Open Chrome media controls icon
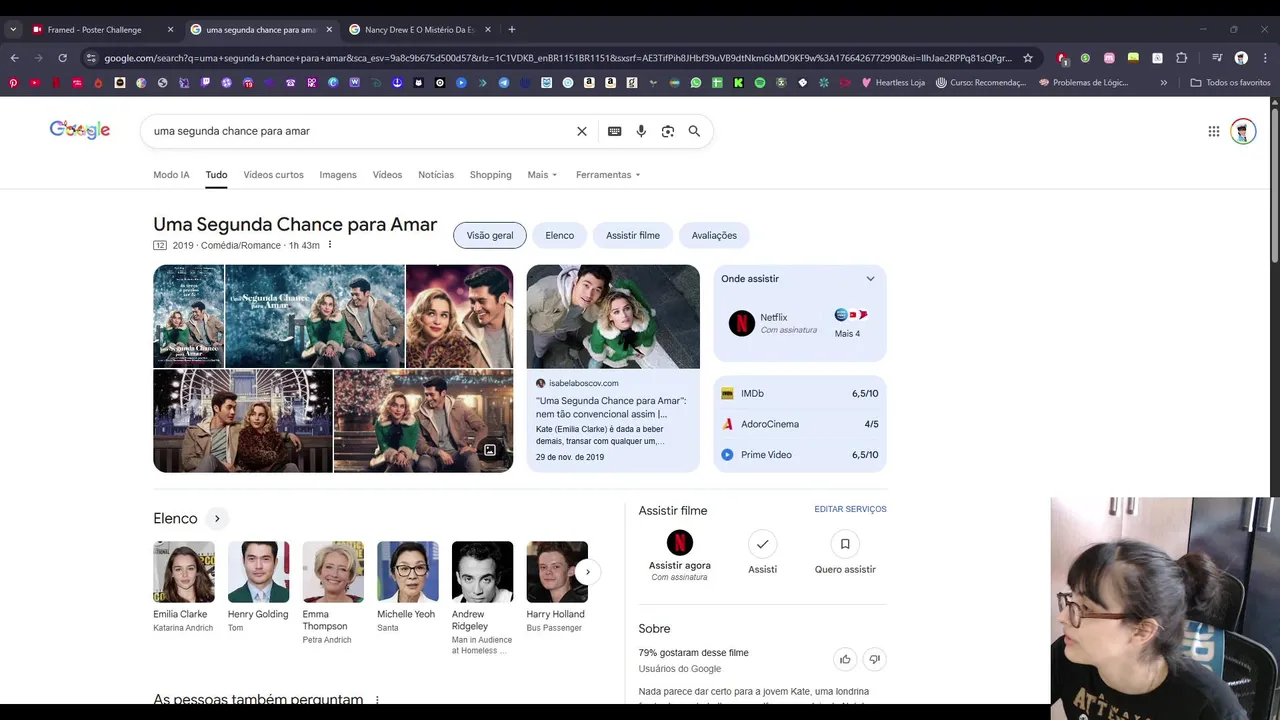 (x=1217, y=58)
